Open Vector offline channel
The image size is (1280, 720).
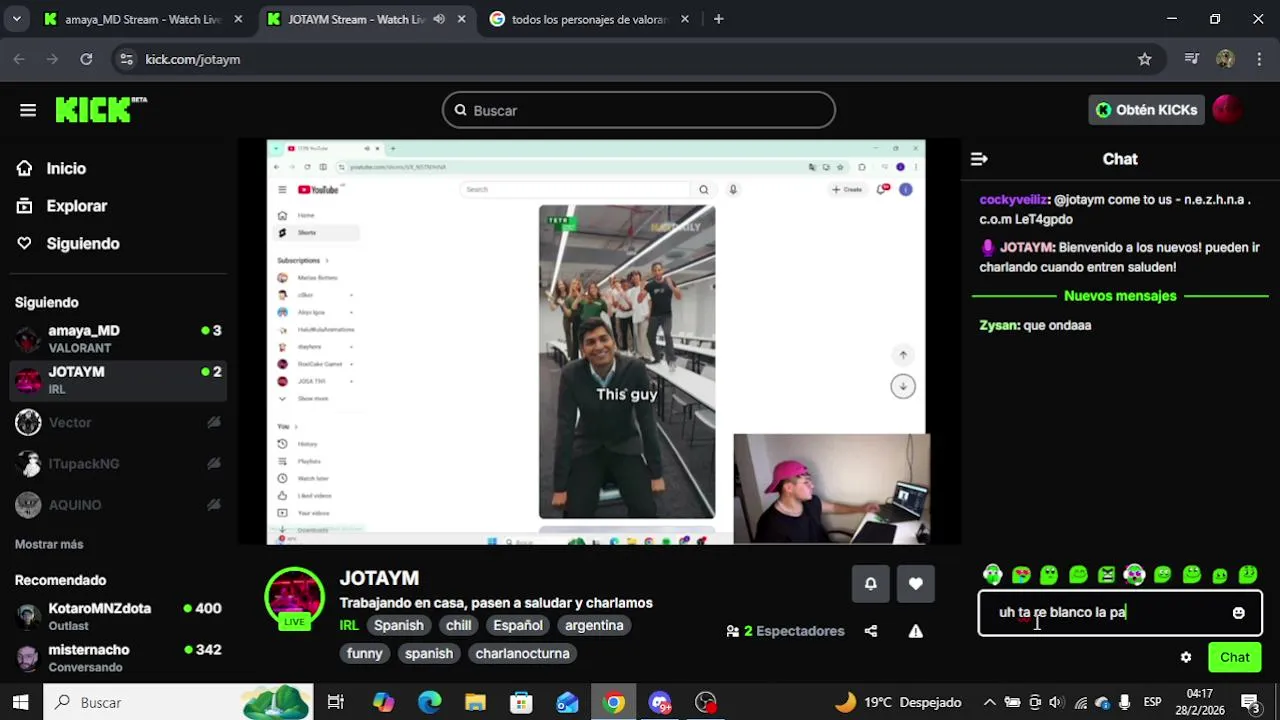(x=118, y=422)
